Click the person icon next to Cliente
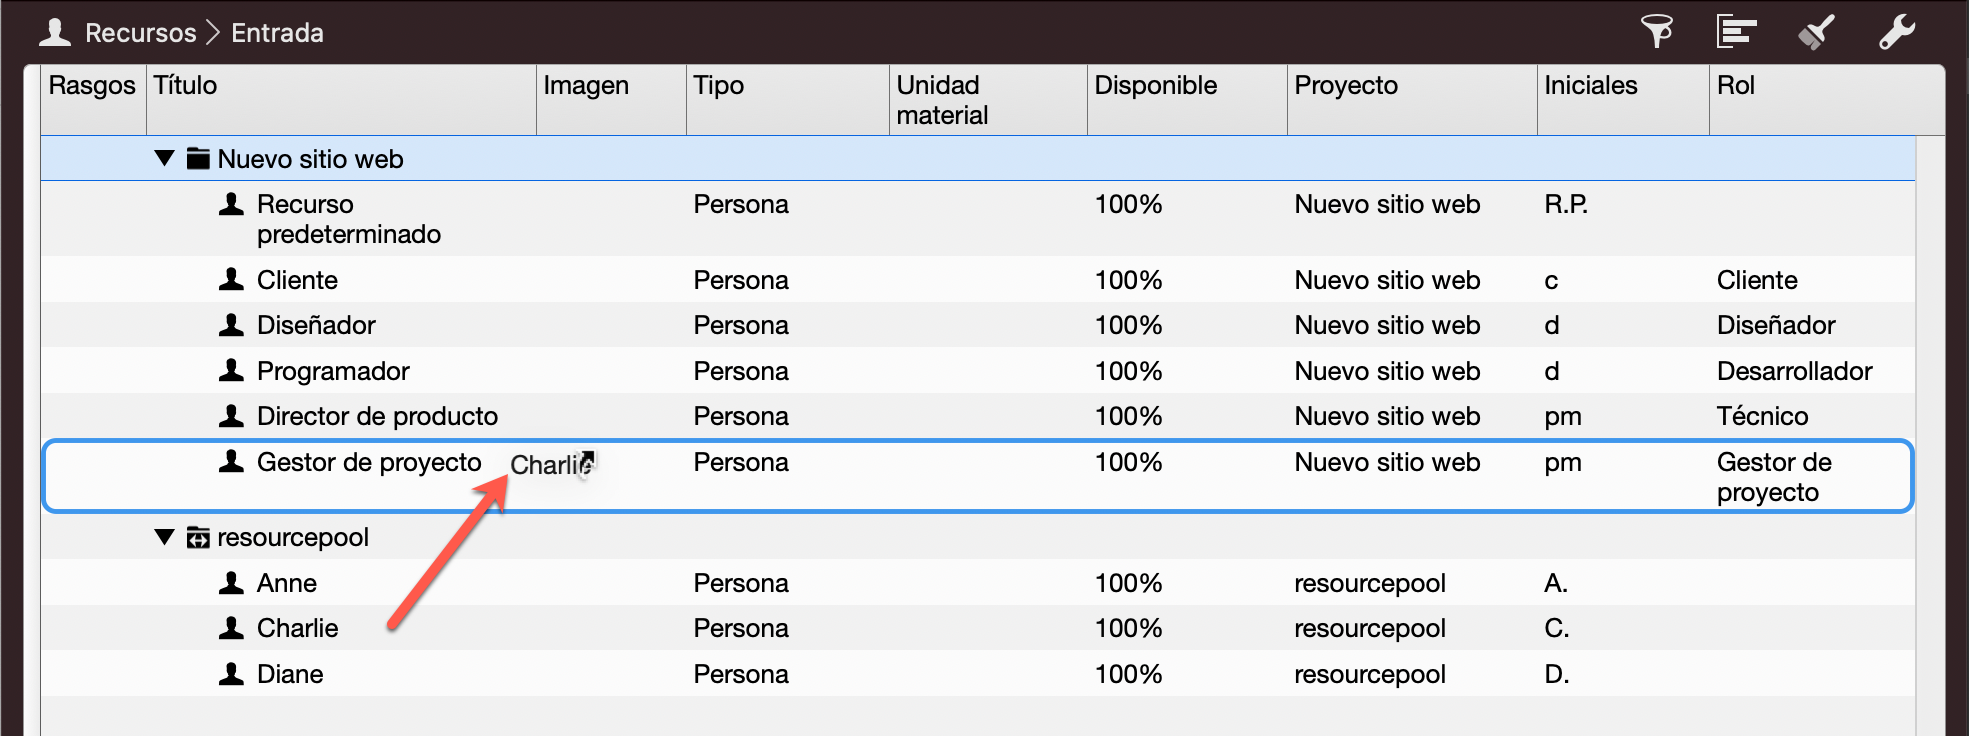Screen dimensions: 1969x736 pyautogui.click(x=230, y=278)
